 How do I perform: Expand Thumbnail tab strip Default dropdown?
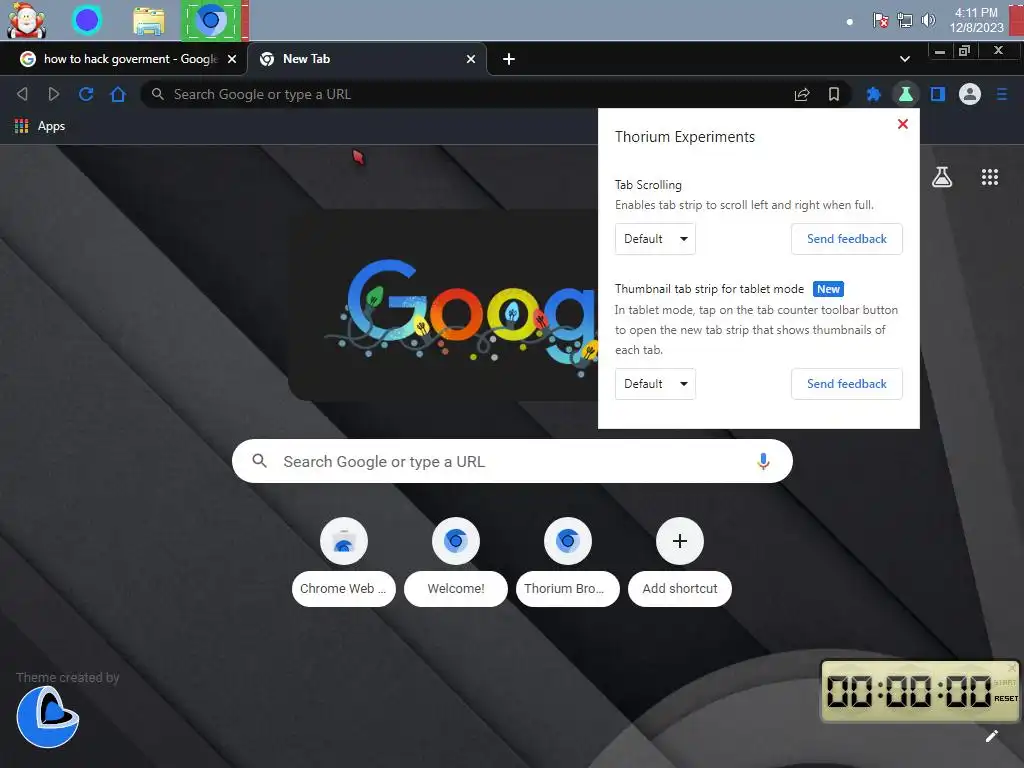[655, 384]
